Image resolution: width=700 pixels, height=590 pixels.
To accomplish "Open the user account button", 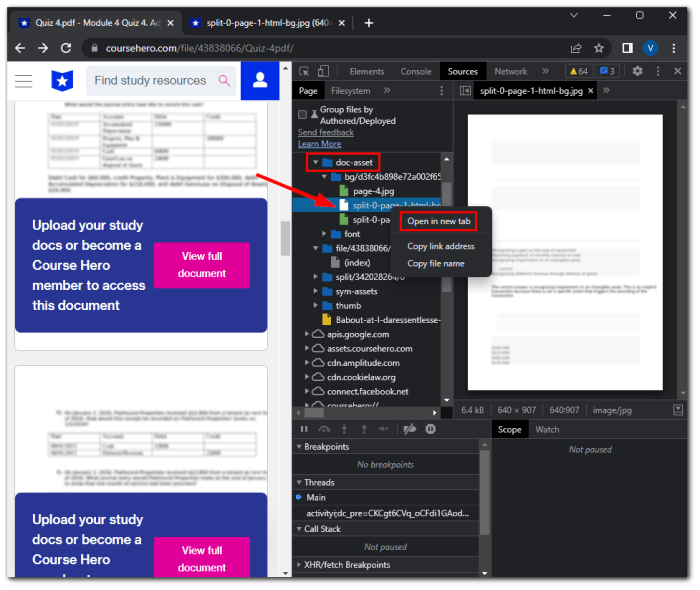I will pos(260,81).
